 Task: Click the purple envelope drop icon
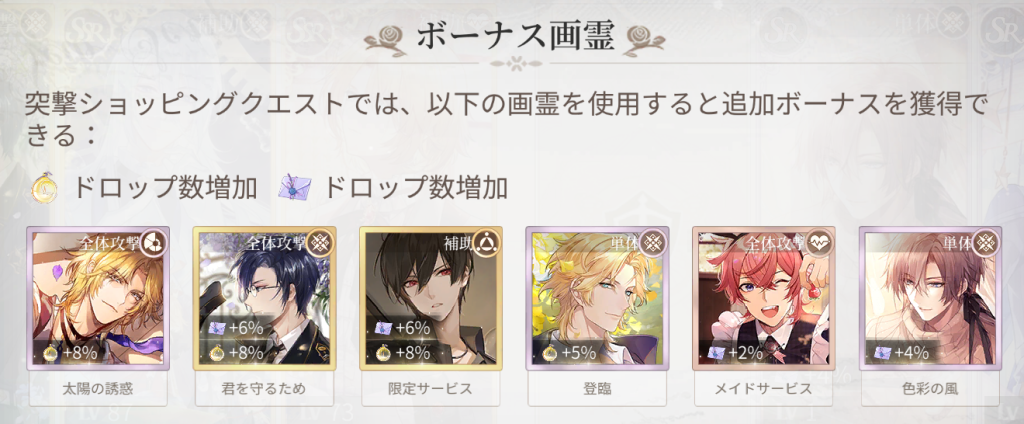(295, 188)
